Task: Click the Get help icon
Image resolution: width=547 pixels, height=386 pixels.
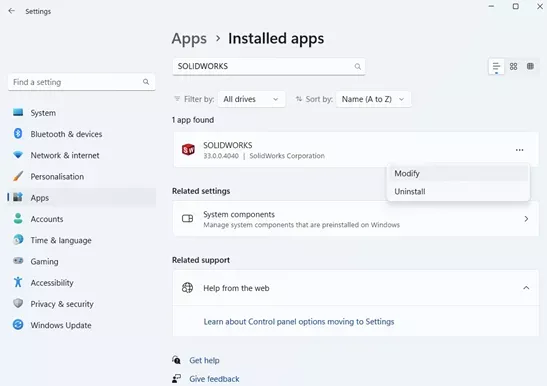Action: point(177,360)
